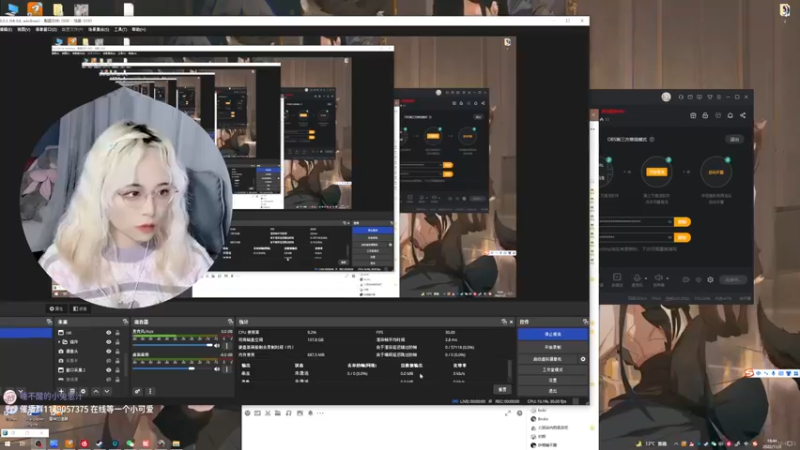Close the Stats (统计) dock
The image size is (800, 450).
tap(511, 322)
